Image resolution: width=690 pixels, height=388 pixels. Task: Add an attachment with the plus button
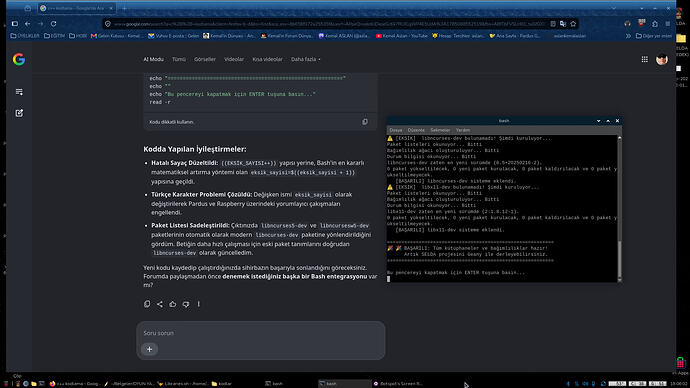(150, 349)
